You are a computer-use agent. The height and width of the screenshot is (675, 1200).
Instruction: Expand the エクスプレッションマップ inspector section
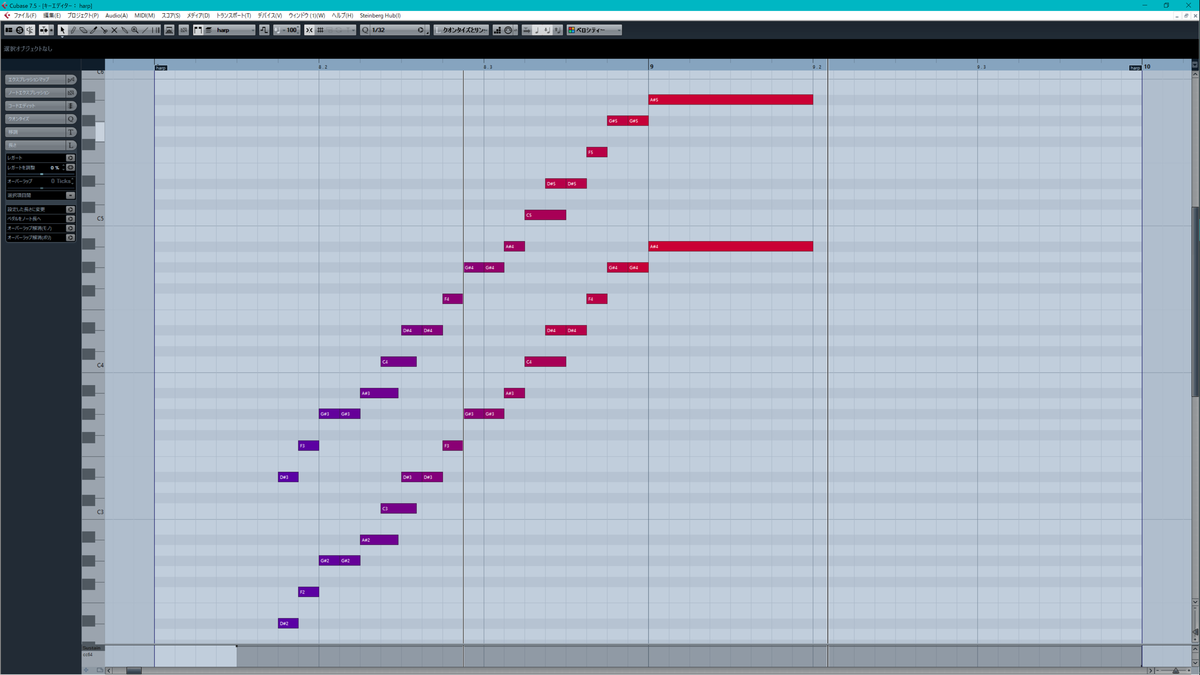tap(41, 79)
